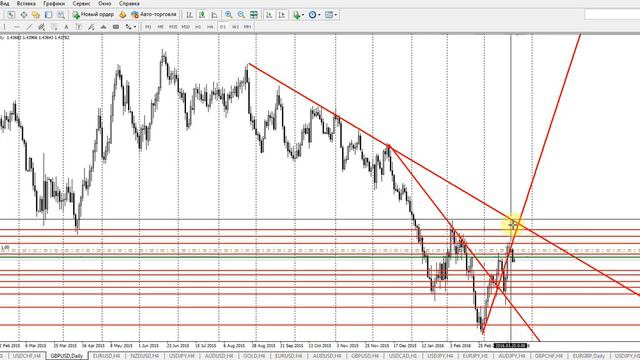Click the search field in the toolbar
640x360 pixels.
tap(612, 15)
